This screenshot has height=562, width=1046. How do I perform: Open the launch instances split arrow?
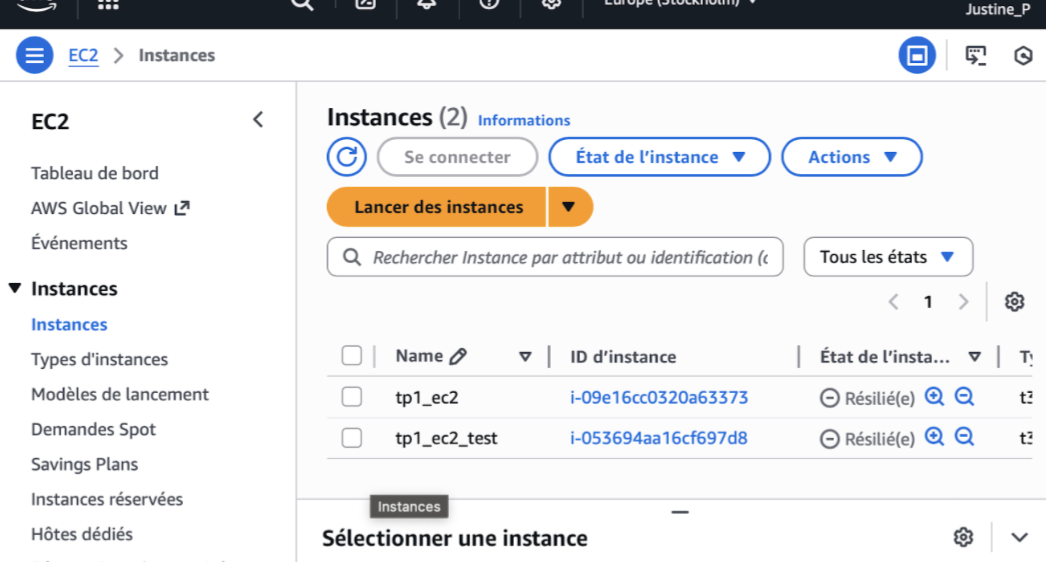click(x=570, y=207)
